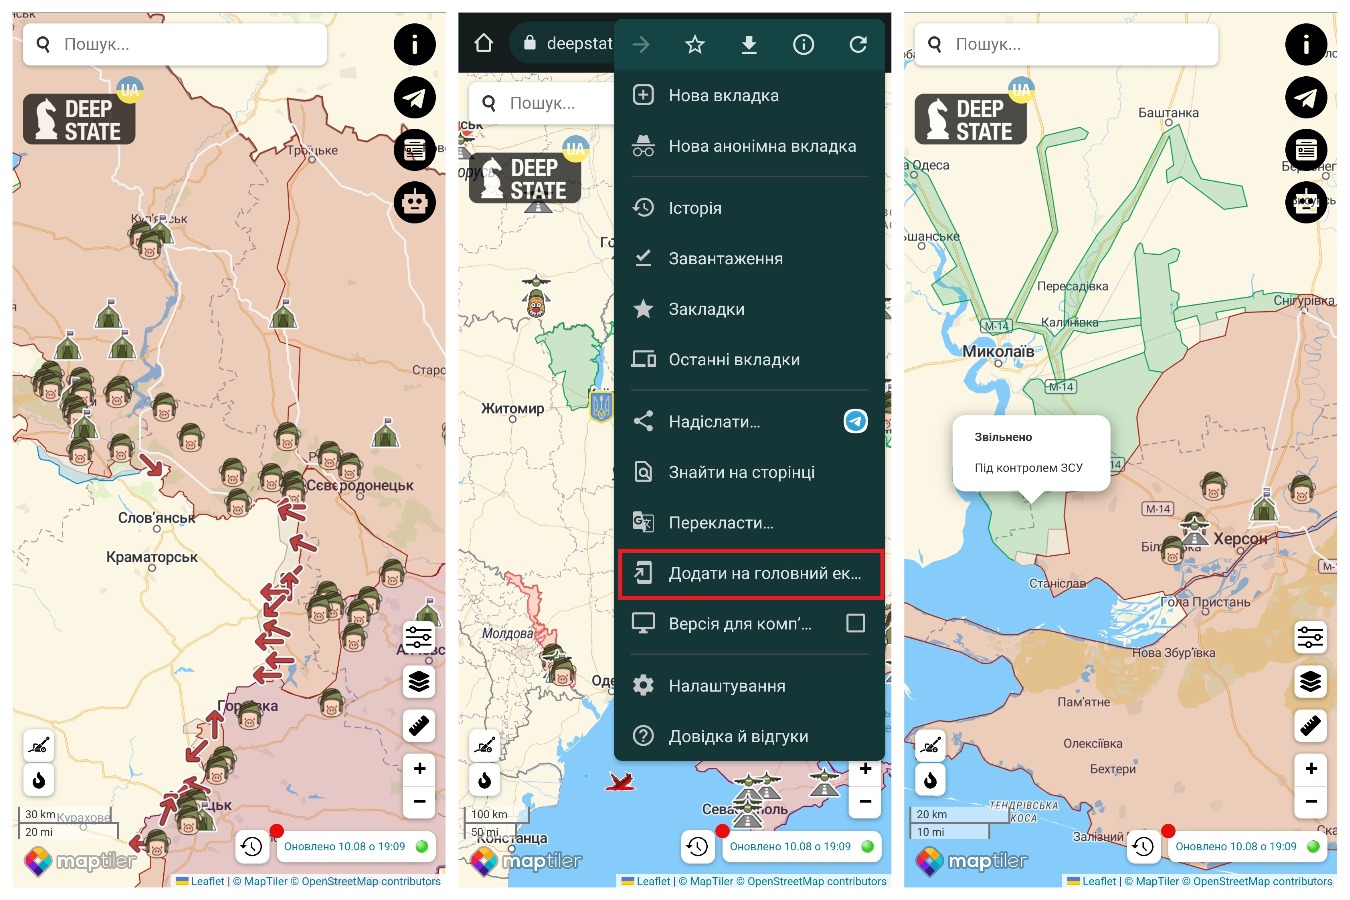Zoom in with plus button in right map
The width and height of the screenshot is (1350, 900).
point(1310,768)
